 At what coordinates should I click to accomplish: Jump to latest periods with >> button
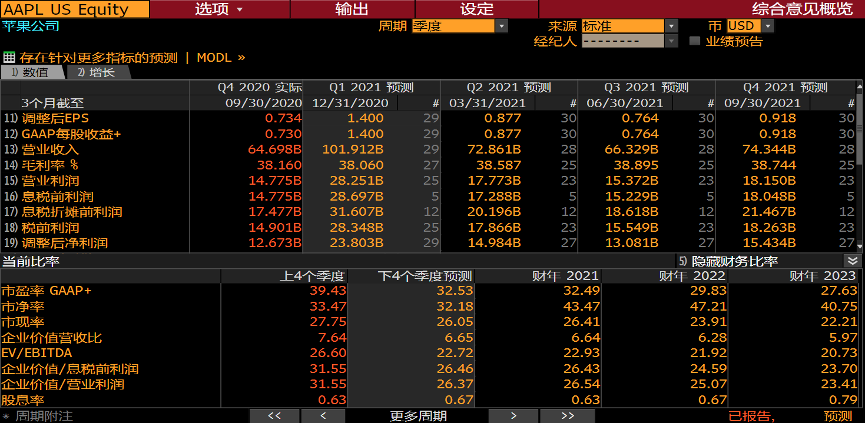567,416
